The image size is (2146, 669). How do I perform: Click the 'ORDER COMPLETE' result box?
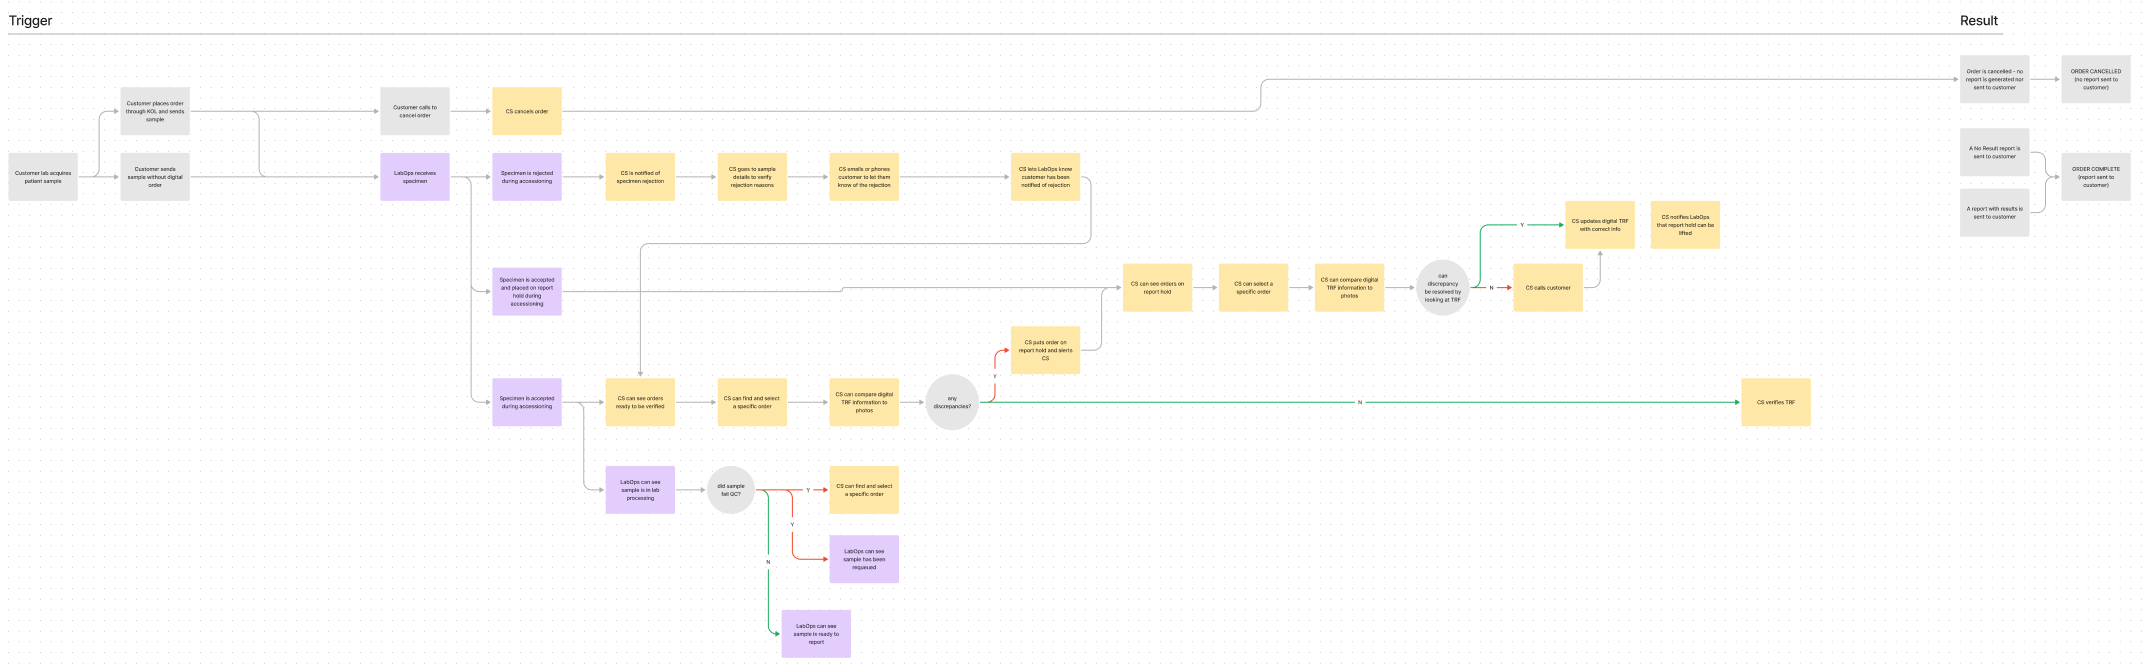2095,177
